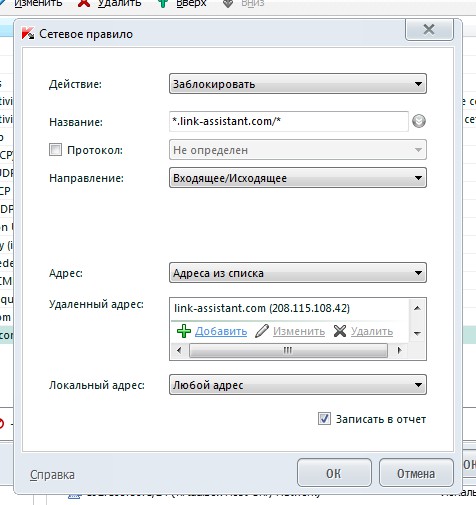
Task: Enable the Протокол checkbox
Action: (x=55, y=150)
